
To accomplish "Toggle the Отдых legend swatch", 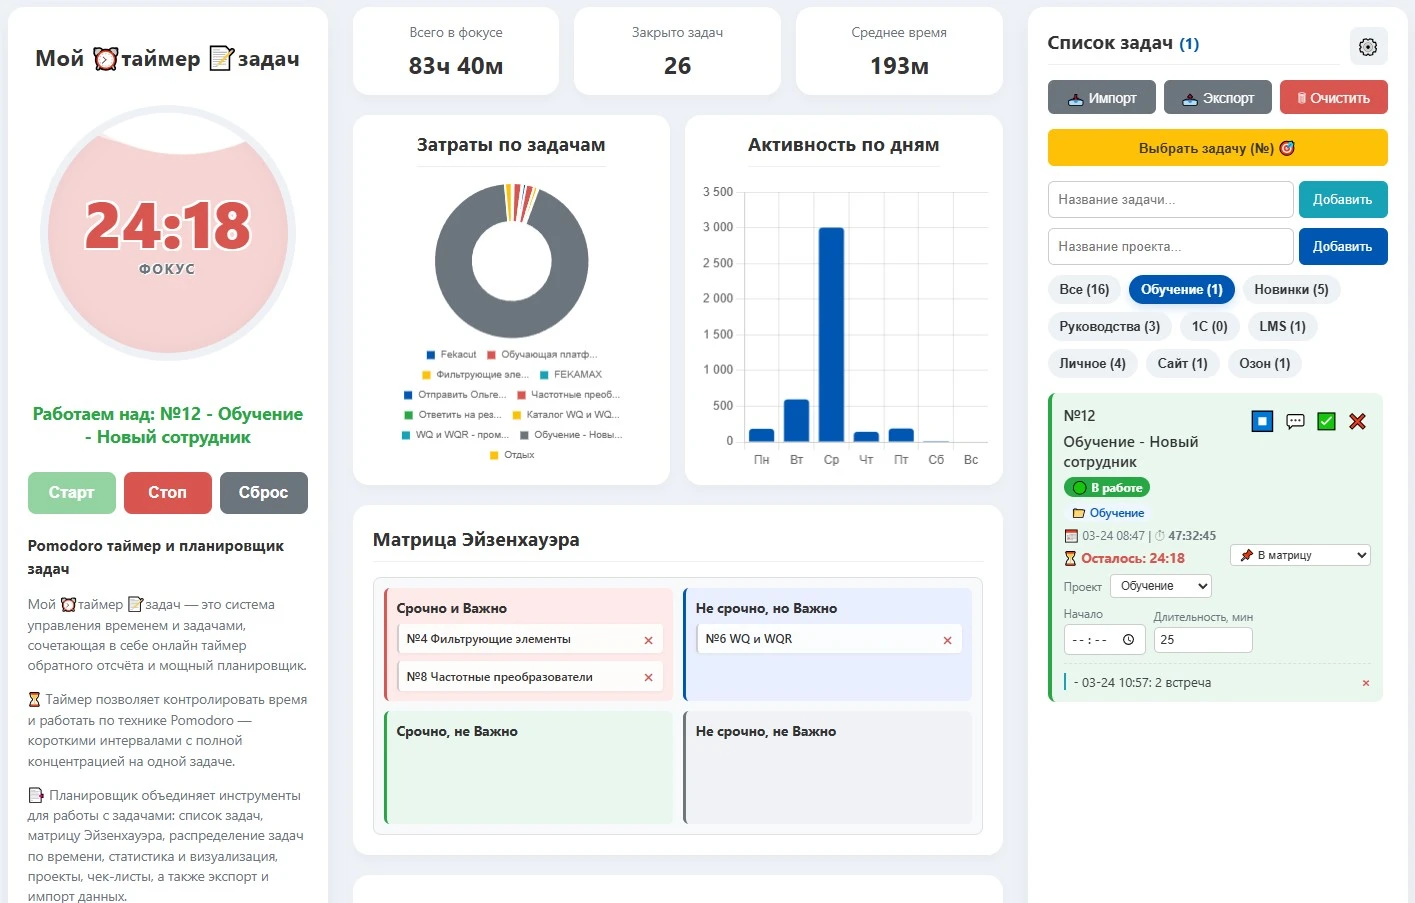I will [x=494, y=455].
